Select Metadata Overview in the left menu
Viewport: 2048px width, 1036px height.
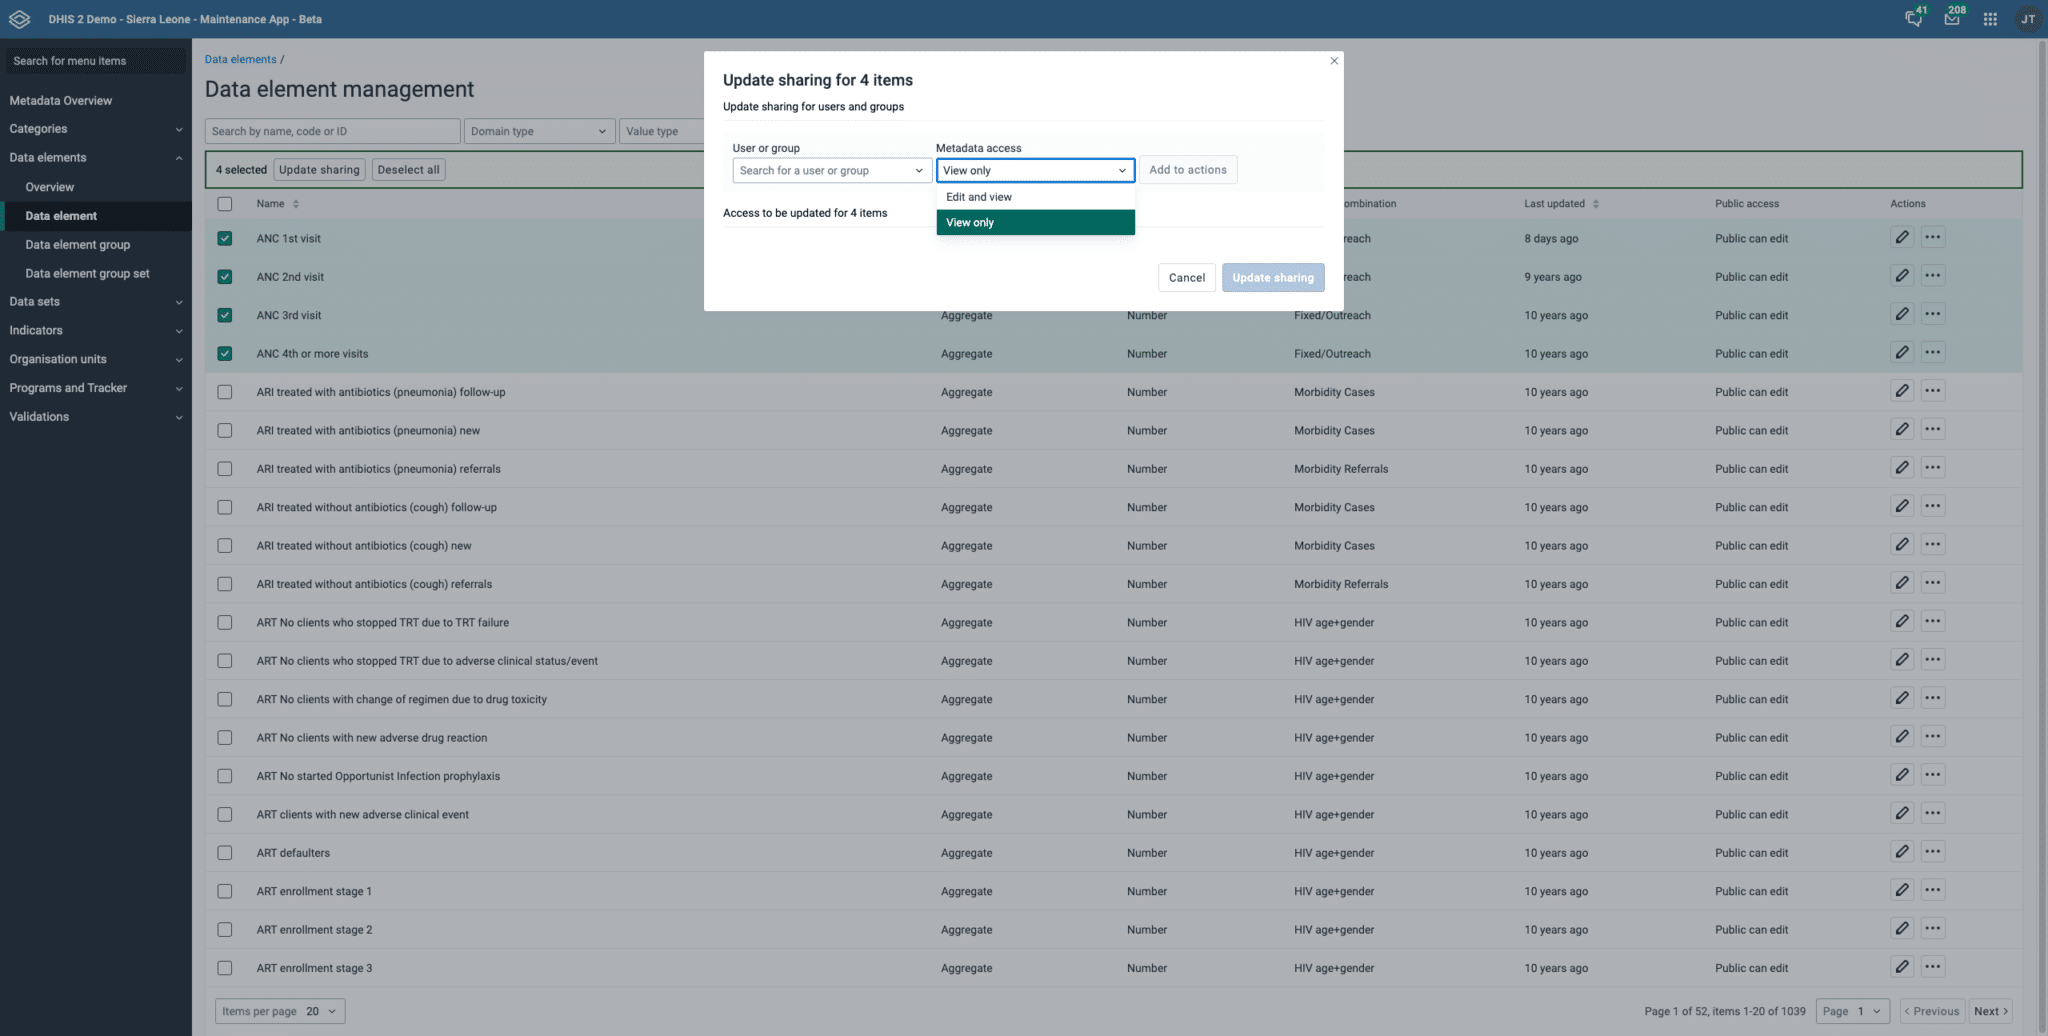tap(60, 100)
